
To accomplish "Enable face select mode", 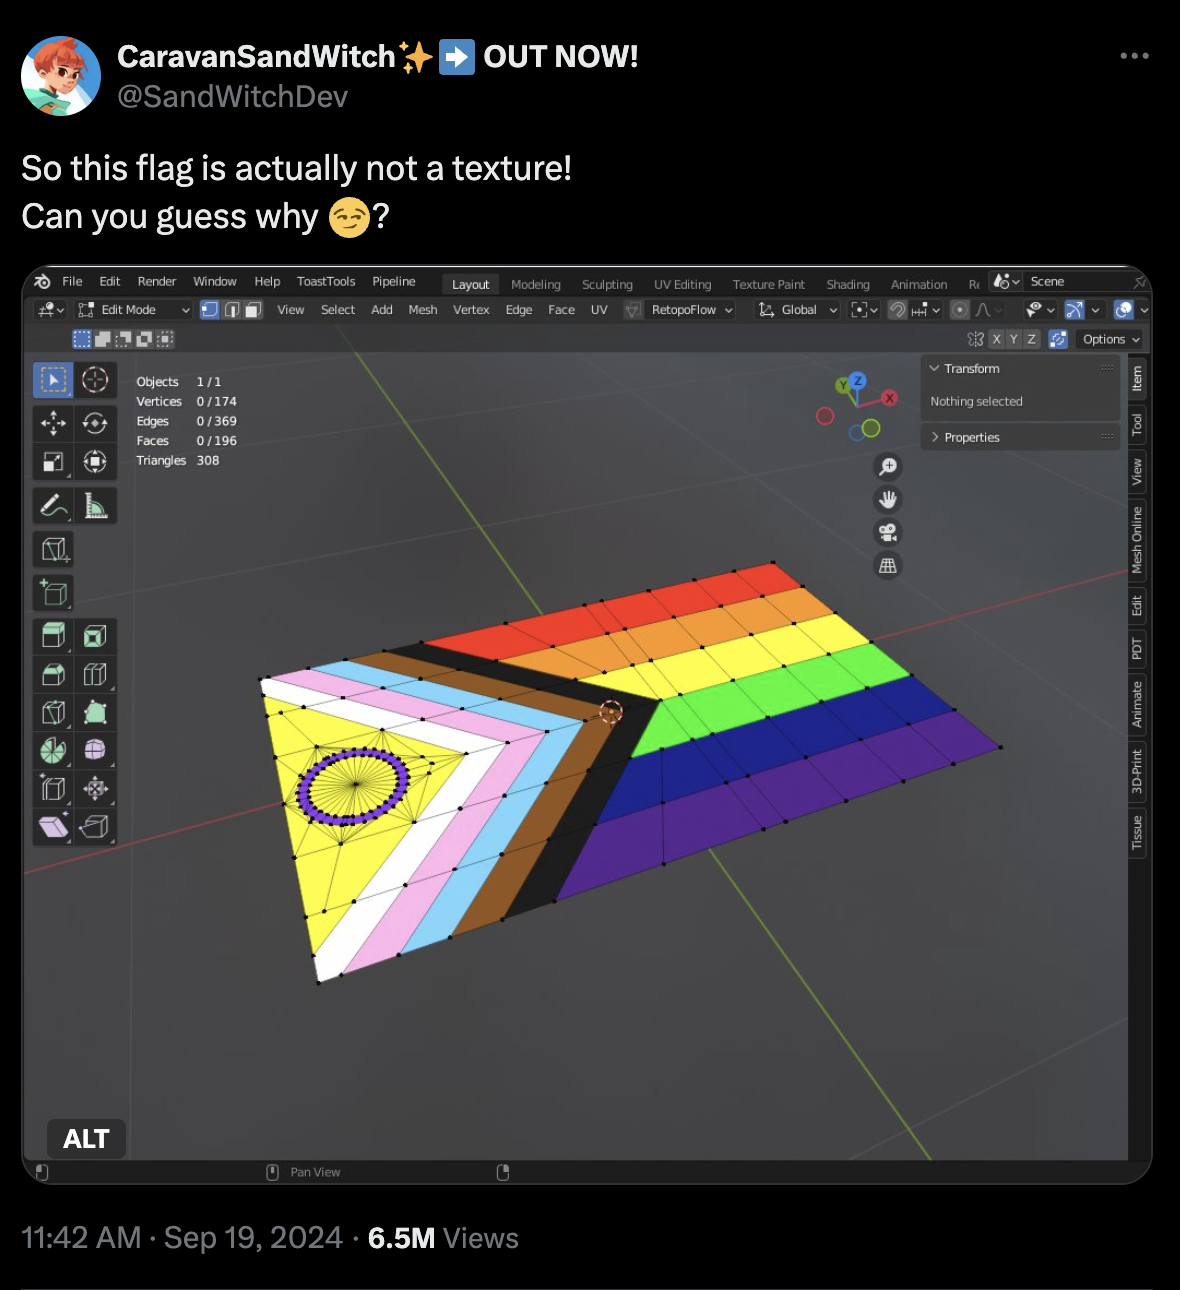I will pos(254,310).
